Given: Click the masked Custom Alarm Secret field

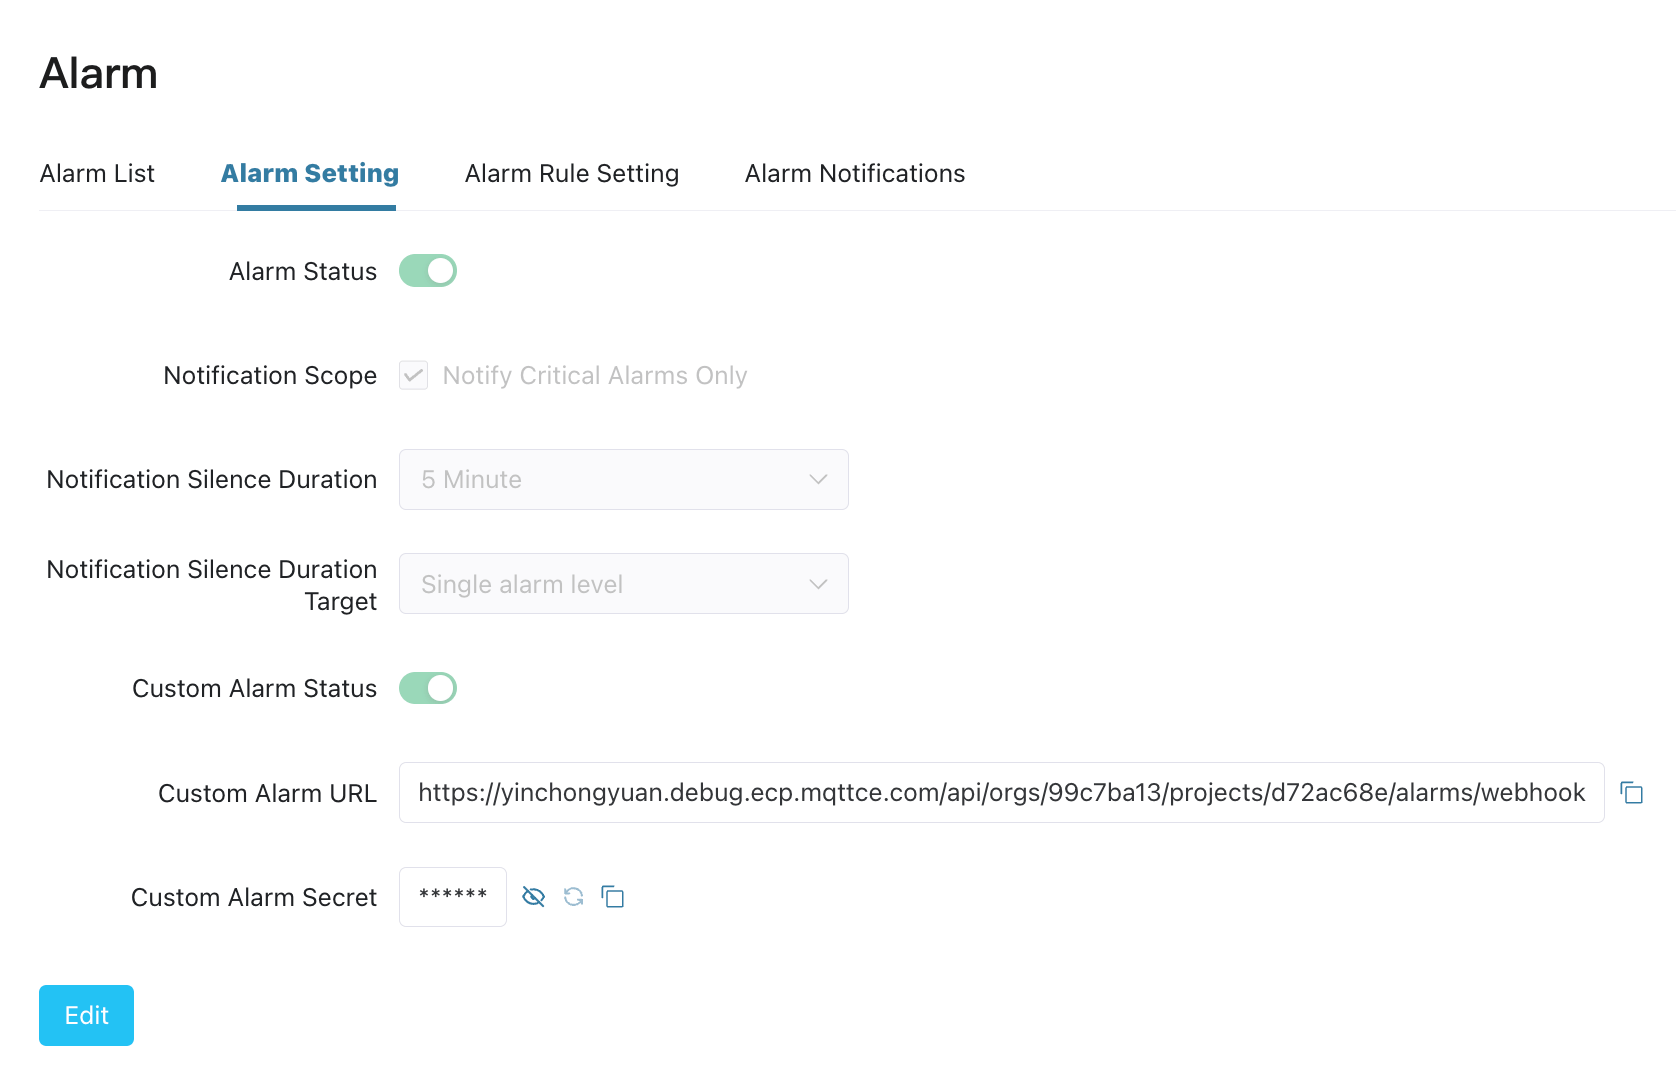Looking at the screenshot, I should [453, 897].
